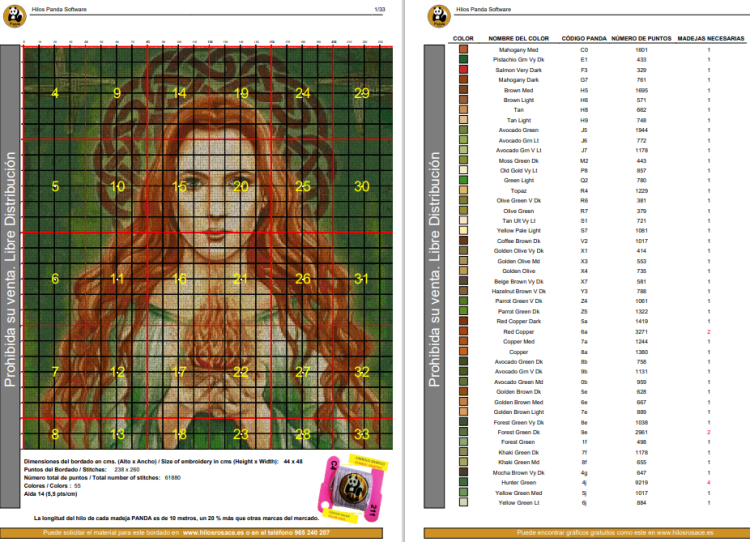Click grid section number 4
The image size is (750, 542).
(55, 93)
